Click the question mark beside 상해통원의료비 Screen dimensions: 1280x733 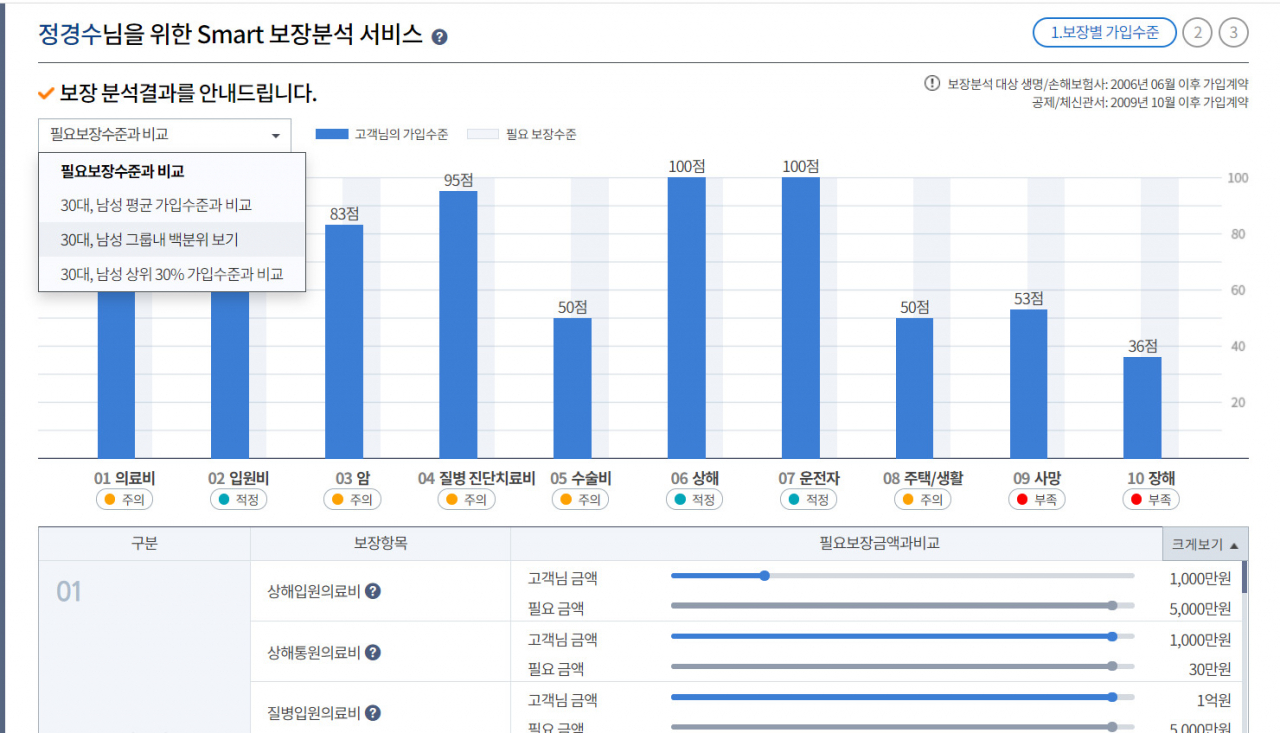374,653
